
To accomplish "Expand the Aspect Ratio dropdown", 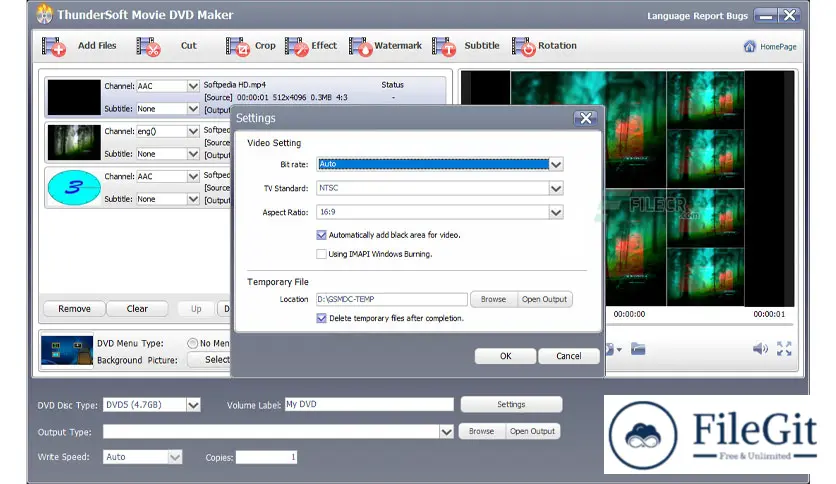I will click(556, 212).
